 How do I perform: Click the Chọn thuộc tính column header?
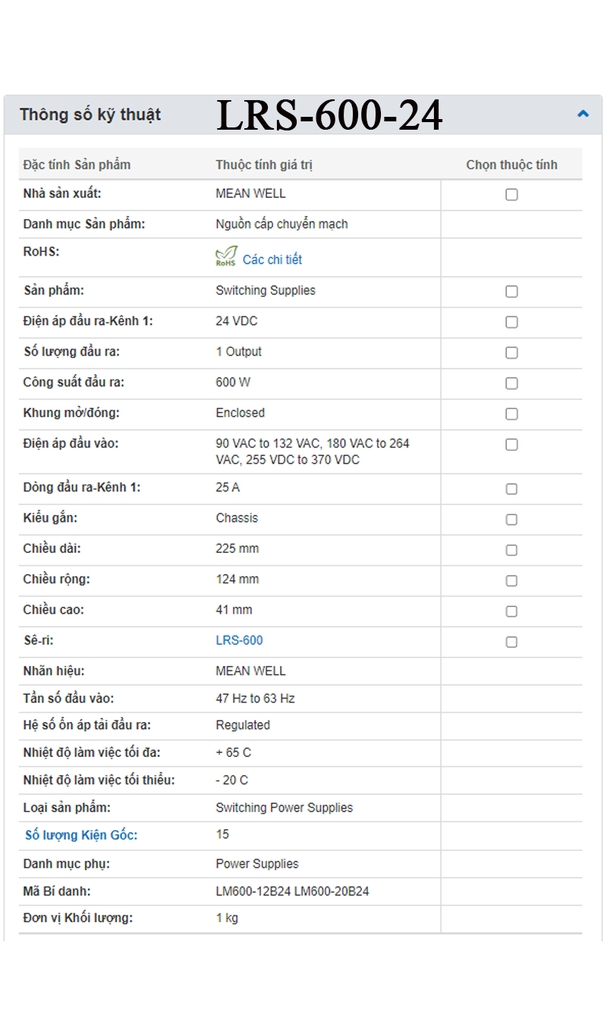511,165
